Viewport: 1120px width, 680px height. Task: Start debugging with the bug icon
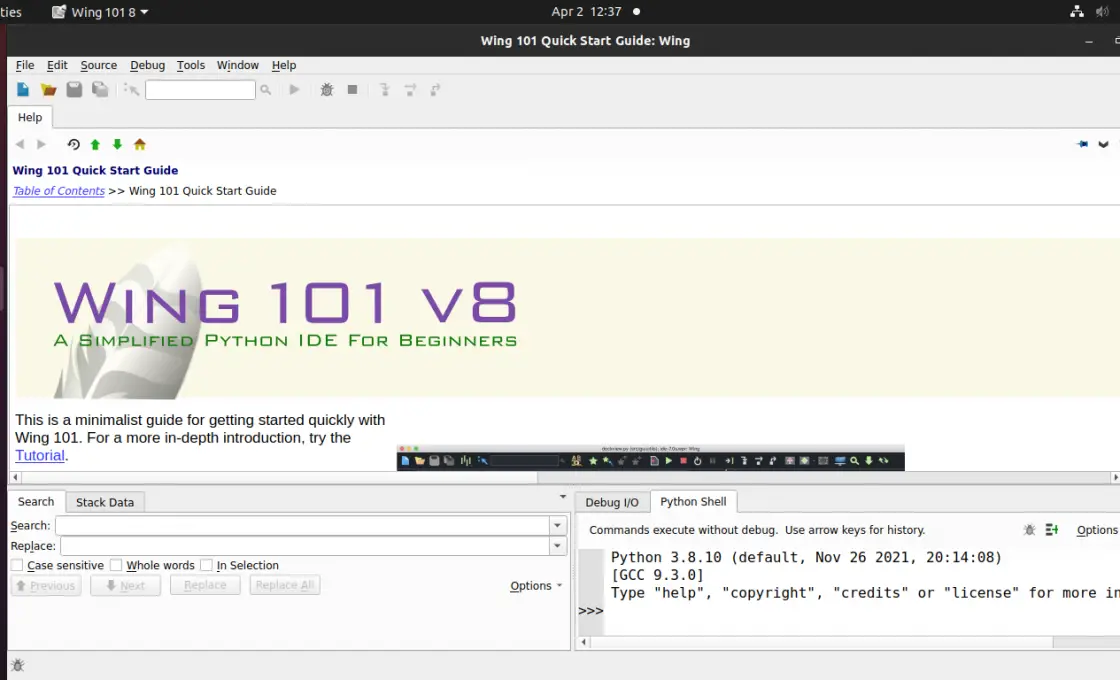[x=326, y=89]
